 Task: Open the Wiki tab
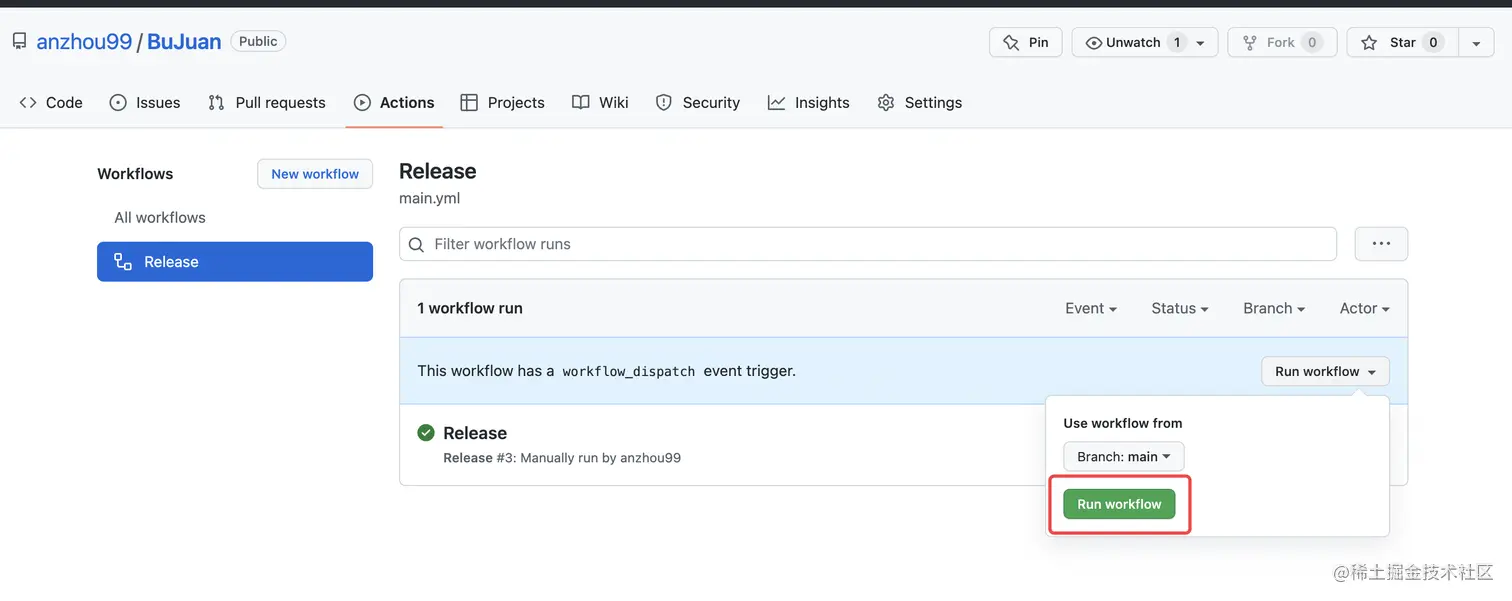coord(600,102)
